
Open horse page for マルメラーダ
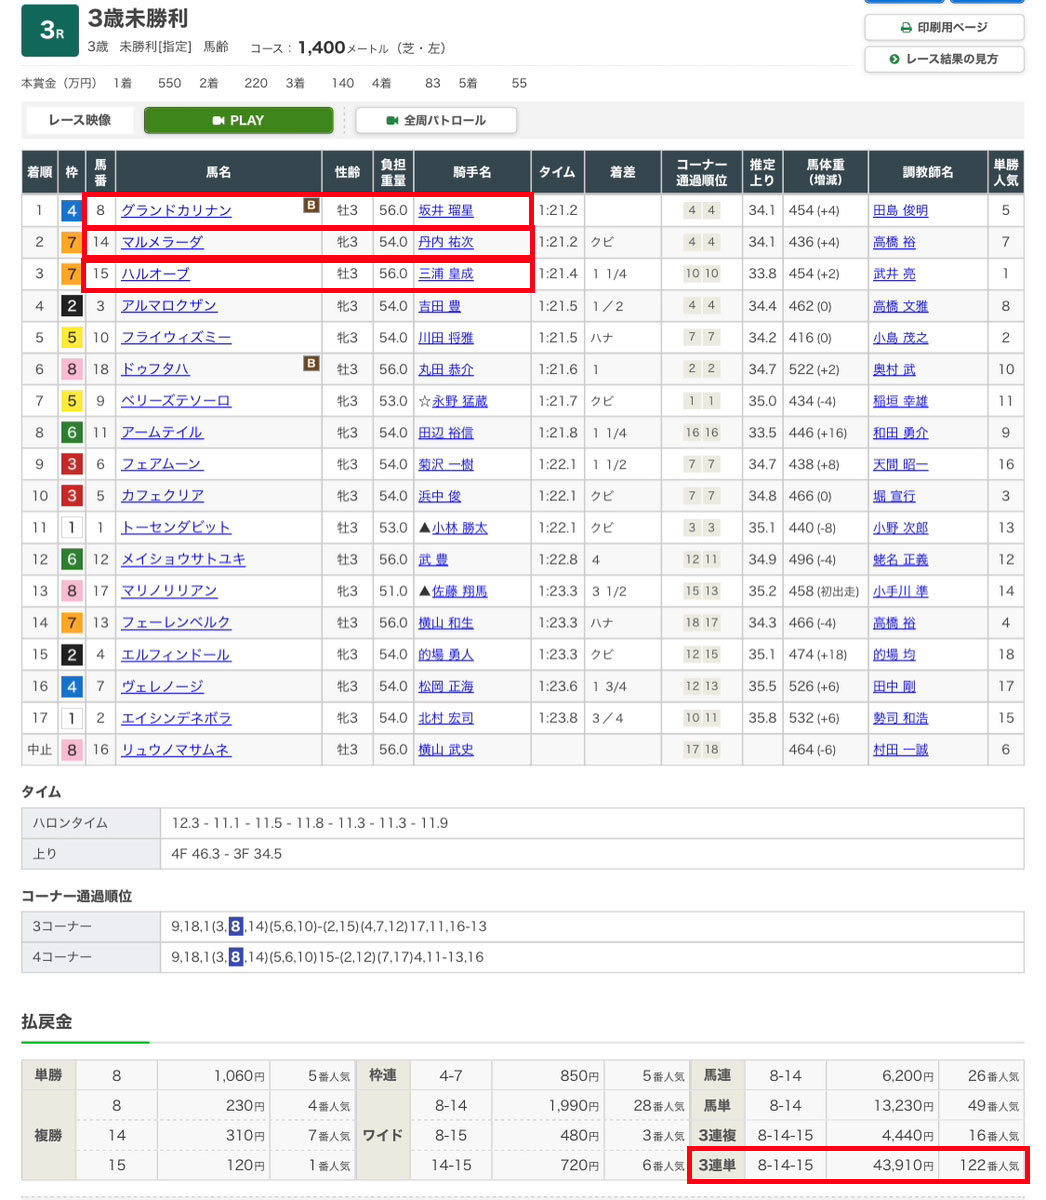tap(162, 242)
